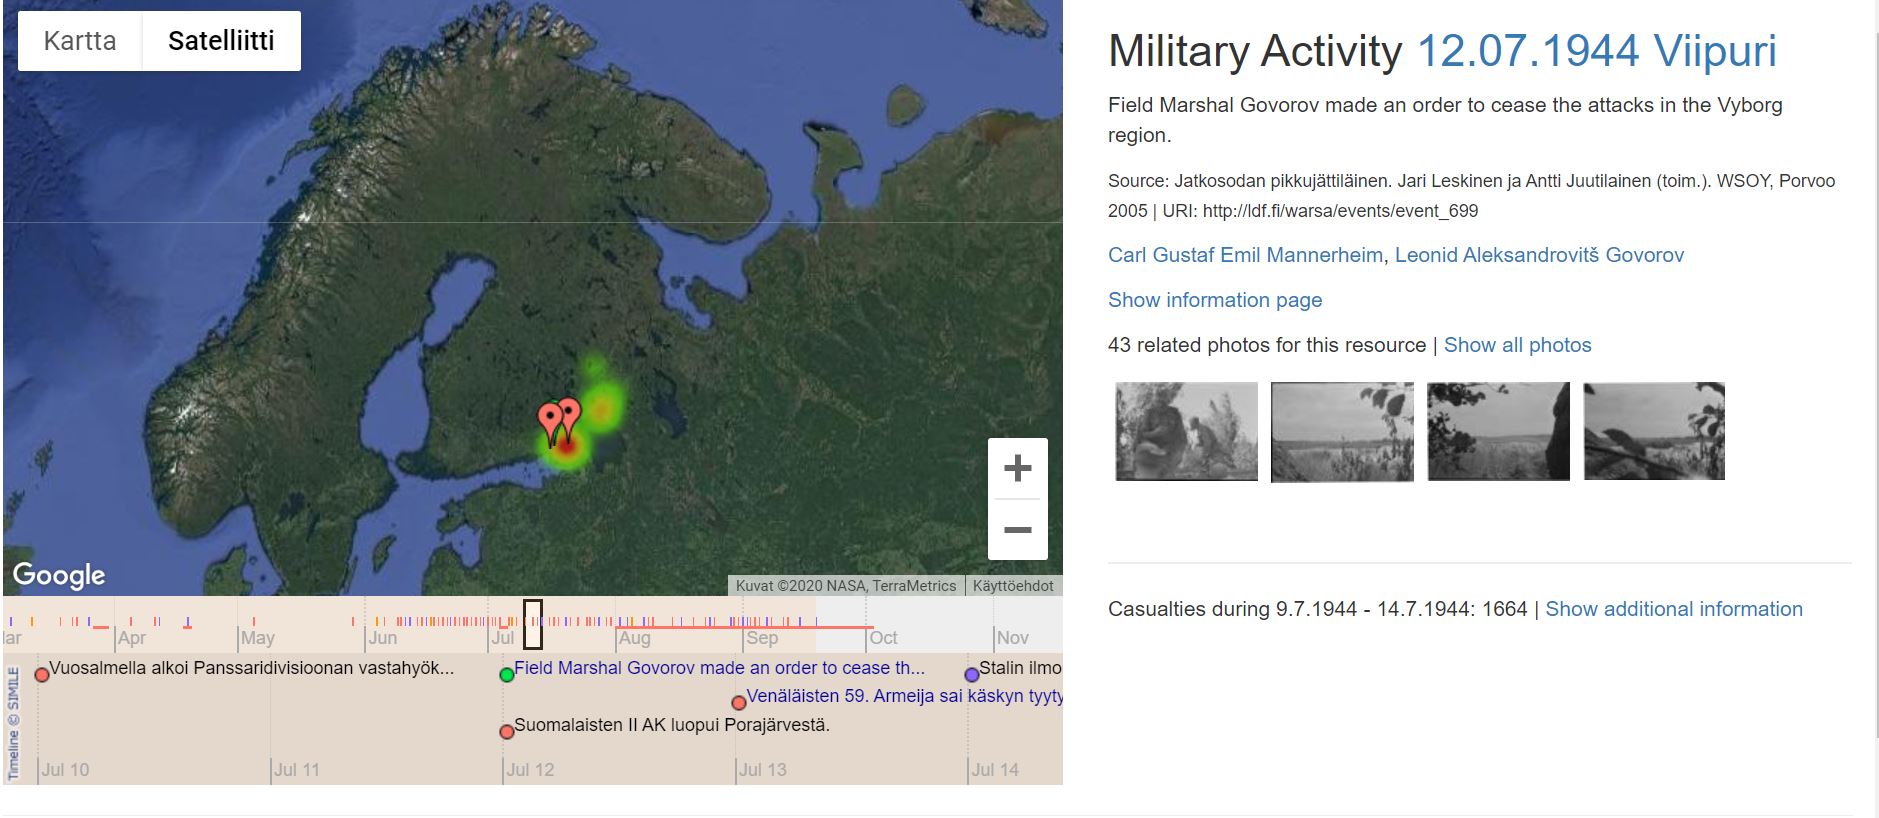Click Jul 13 date label on timeline

coord(762,770)
